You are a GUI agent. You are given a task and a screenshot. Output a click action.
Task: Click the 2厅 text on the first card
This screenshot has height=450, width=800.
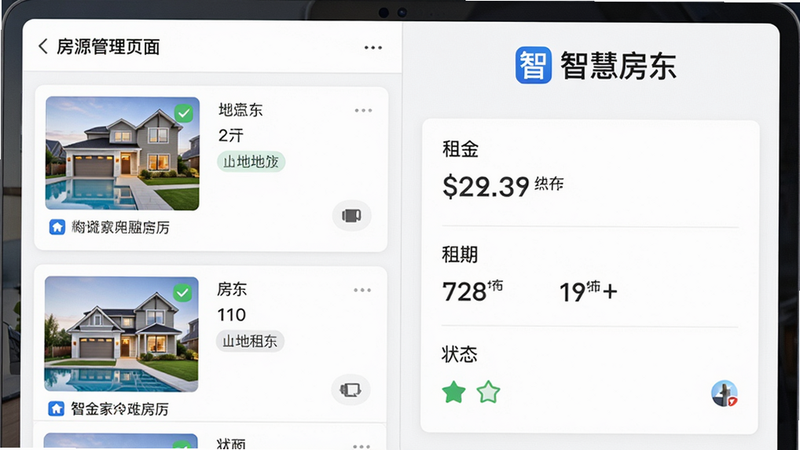[x=231, y=135]
